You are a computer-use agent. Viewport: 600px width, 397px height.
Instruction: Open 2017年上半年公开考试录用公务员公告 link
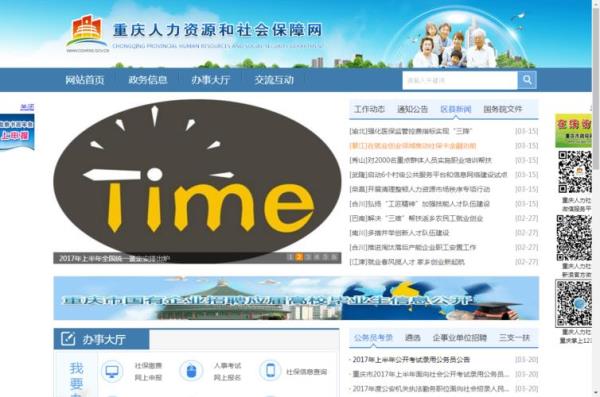(x=411, y=359)
